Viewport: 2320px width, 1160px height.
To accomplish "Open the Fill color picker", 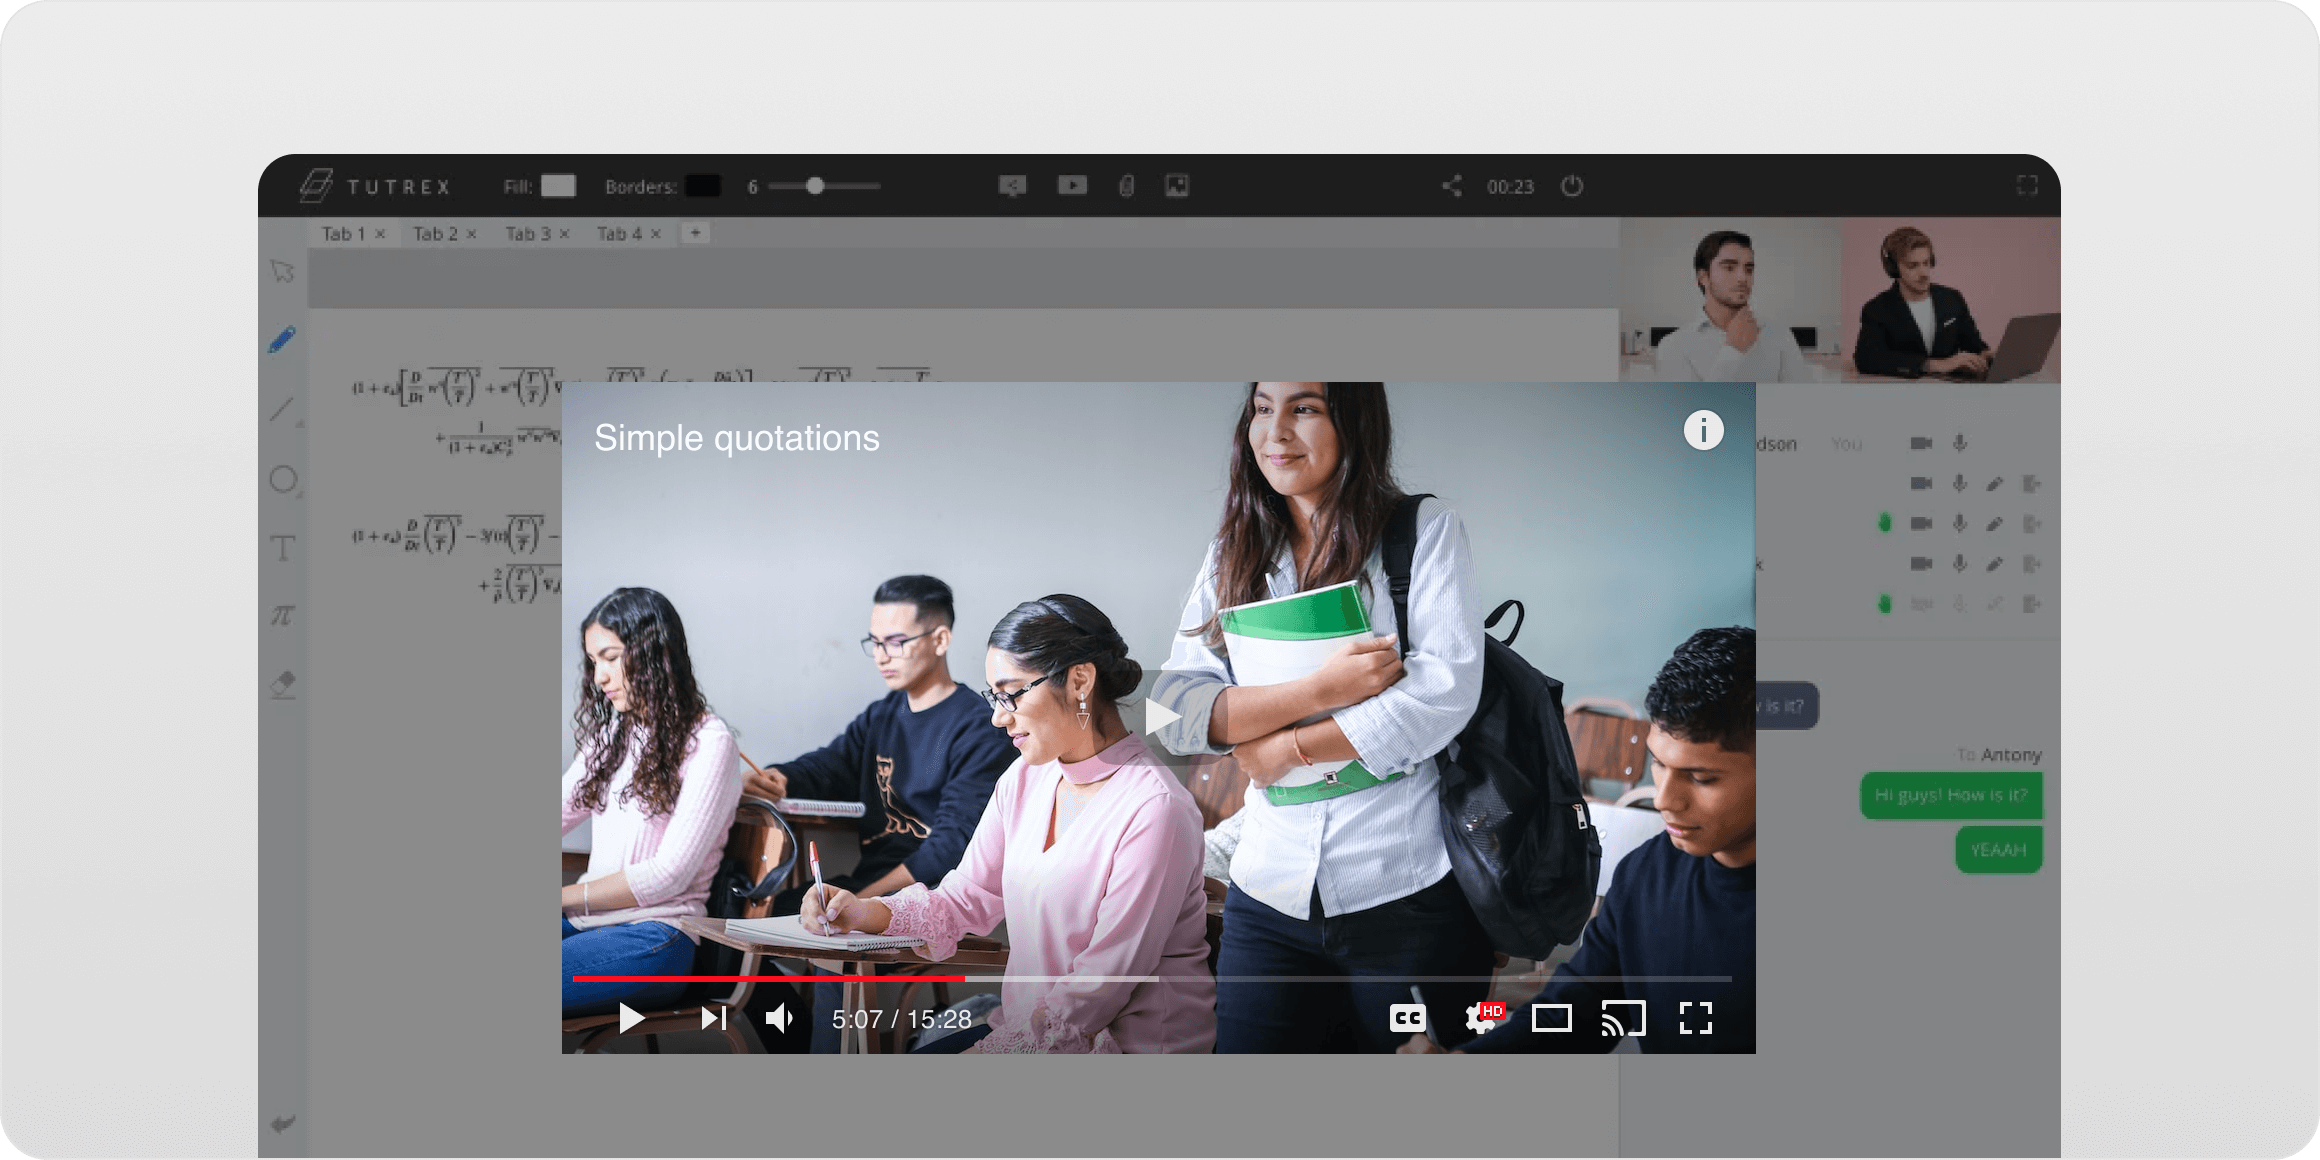I will point(559,186).
